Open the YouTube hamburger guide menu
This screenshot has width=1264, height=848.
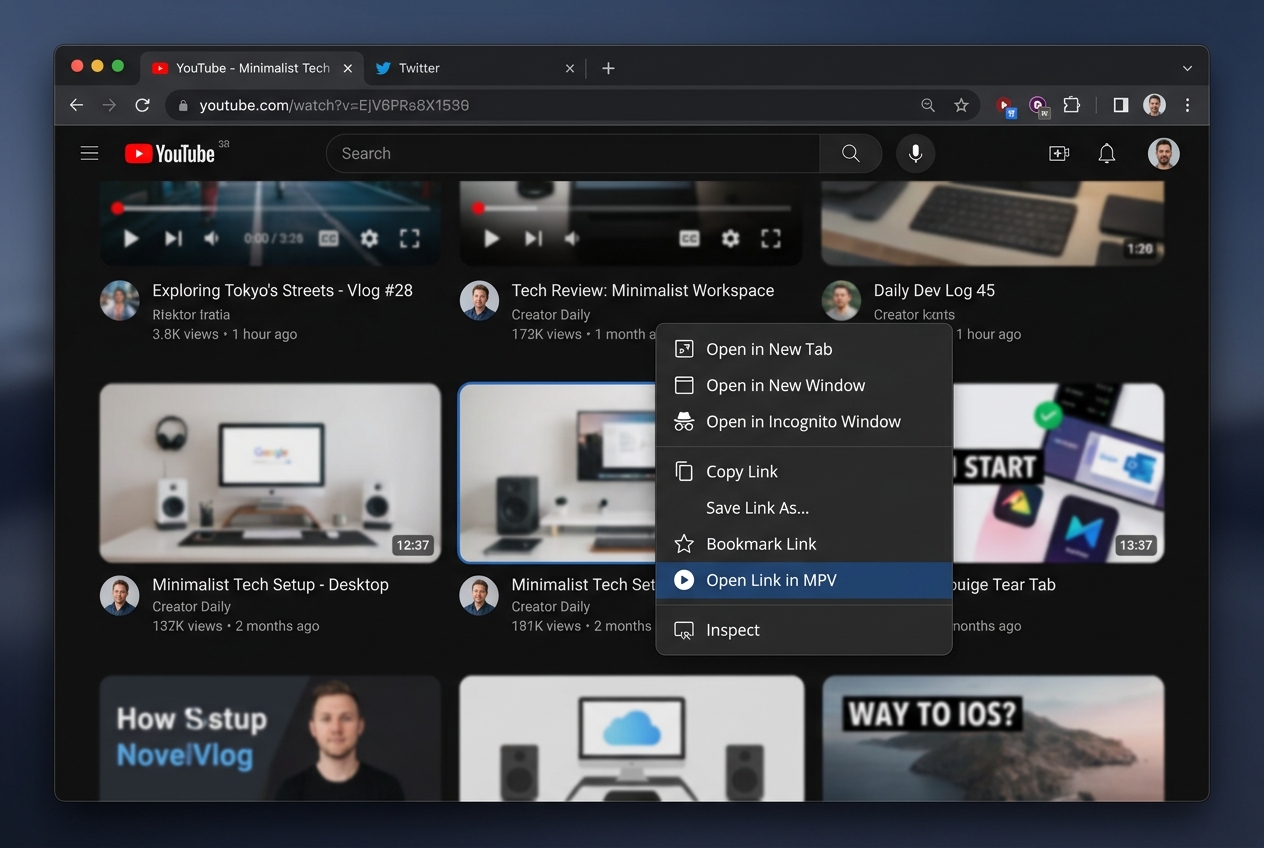click(x=89, y=153)
